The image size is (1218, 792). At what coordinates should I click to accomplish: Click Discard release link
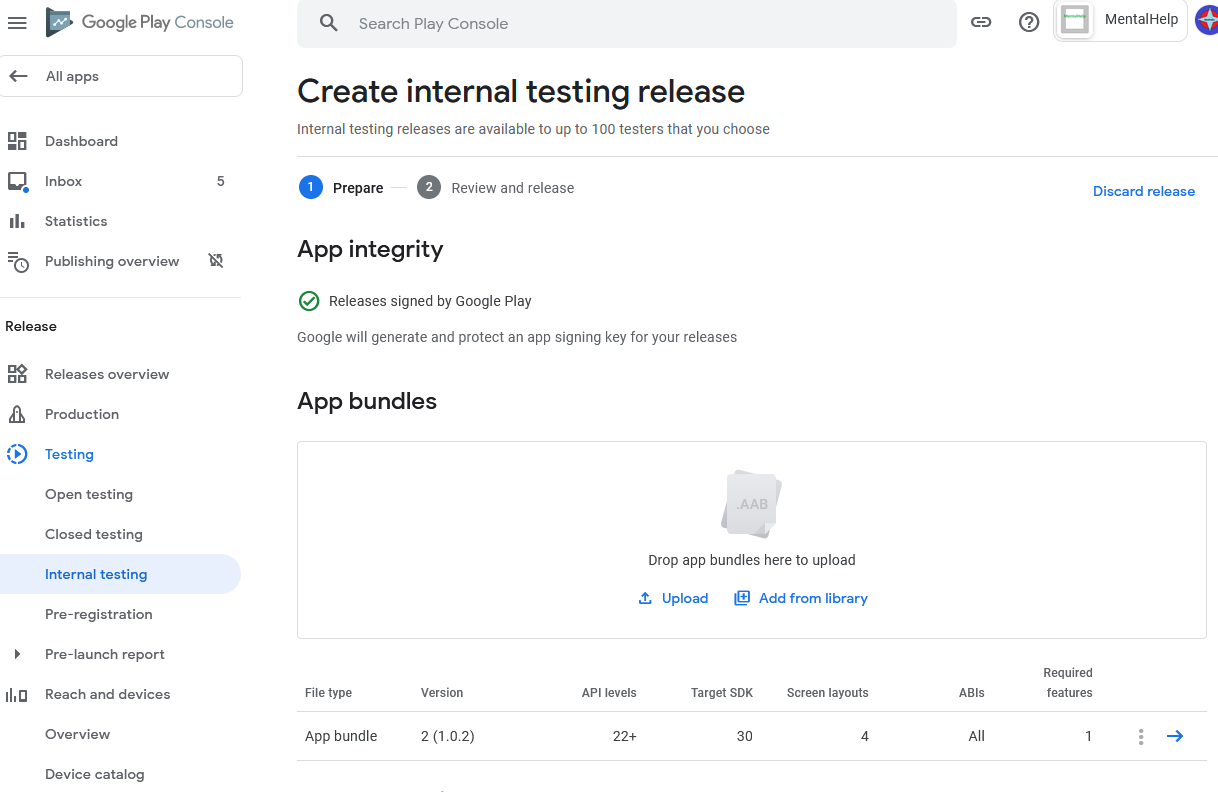point(1143,191)
